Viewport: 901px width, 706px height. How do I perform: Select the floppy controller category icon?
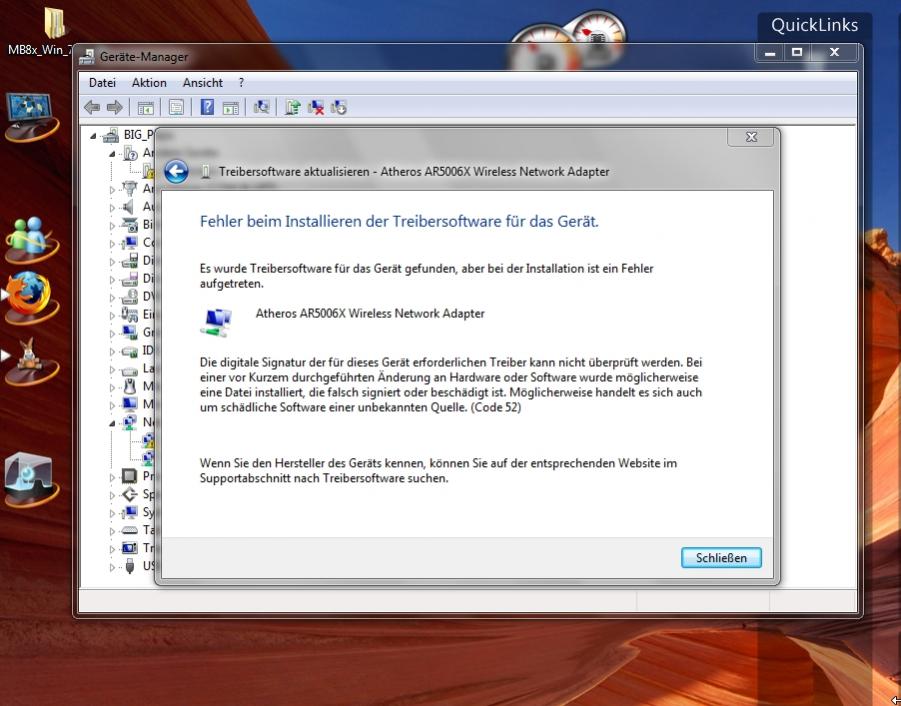[130, 260]
